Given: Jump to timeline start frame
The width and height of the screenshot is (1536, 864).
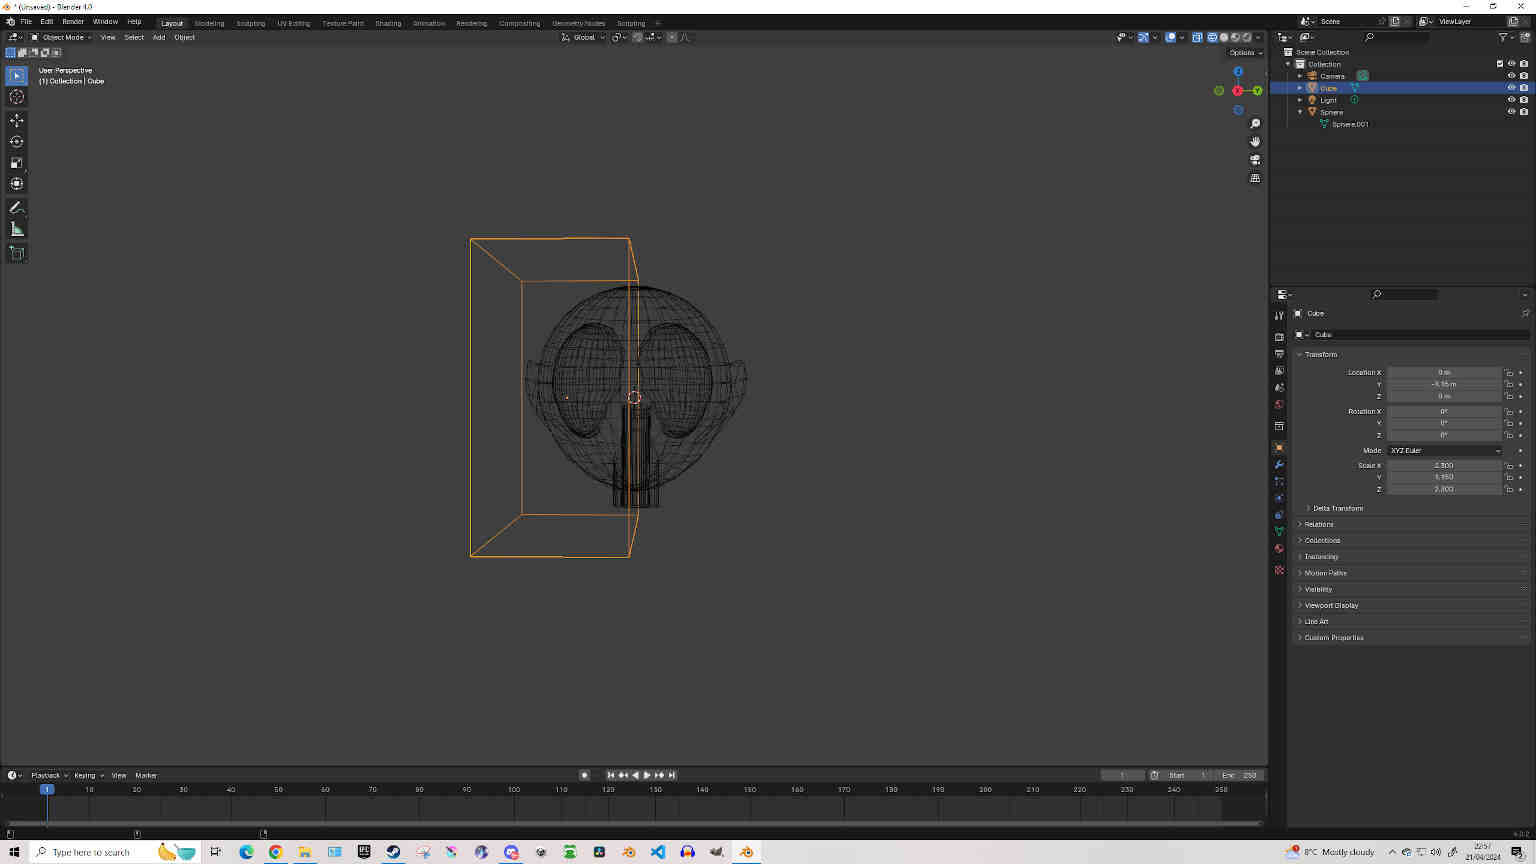Looking at the screenshot, I should [x=611, y=775].
